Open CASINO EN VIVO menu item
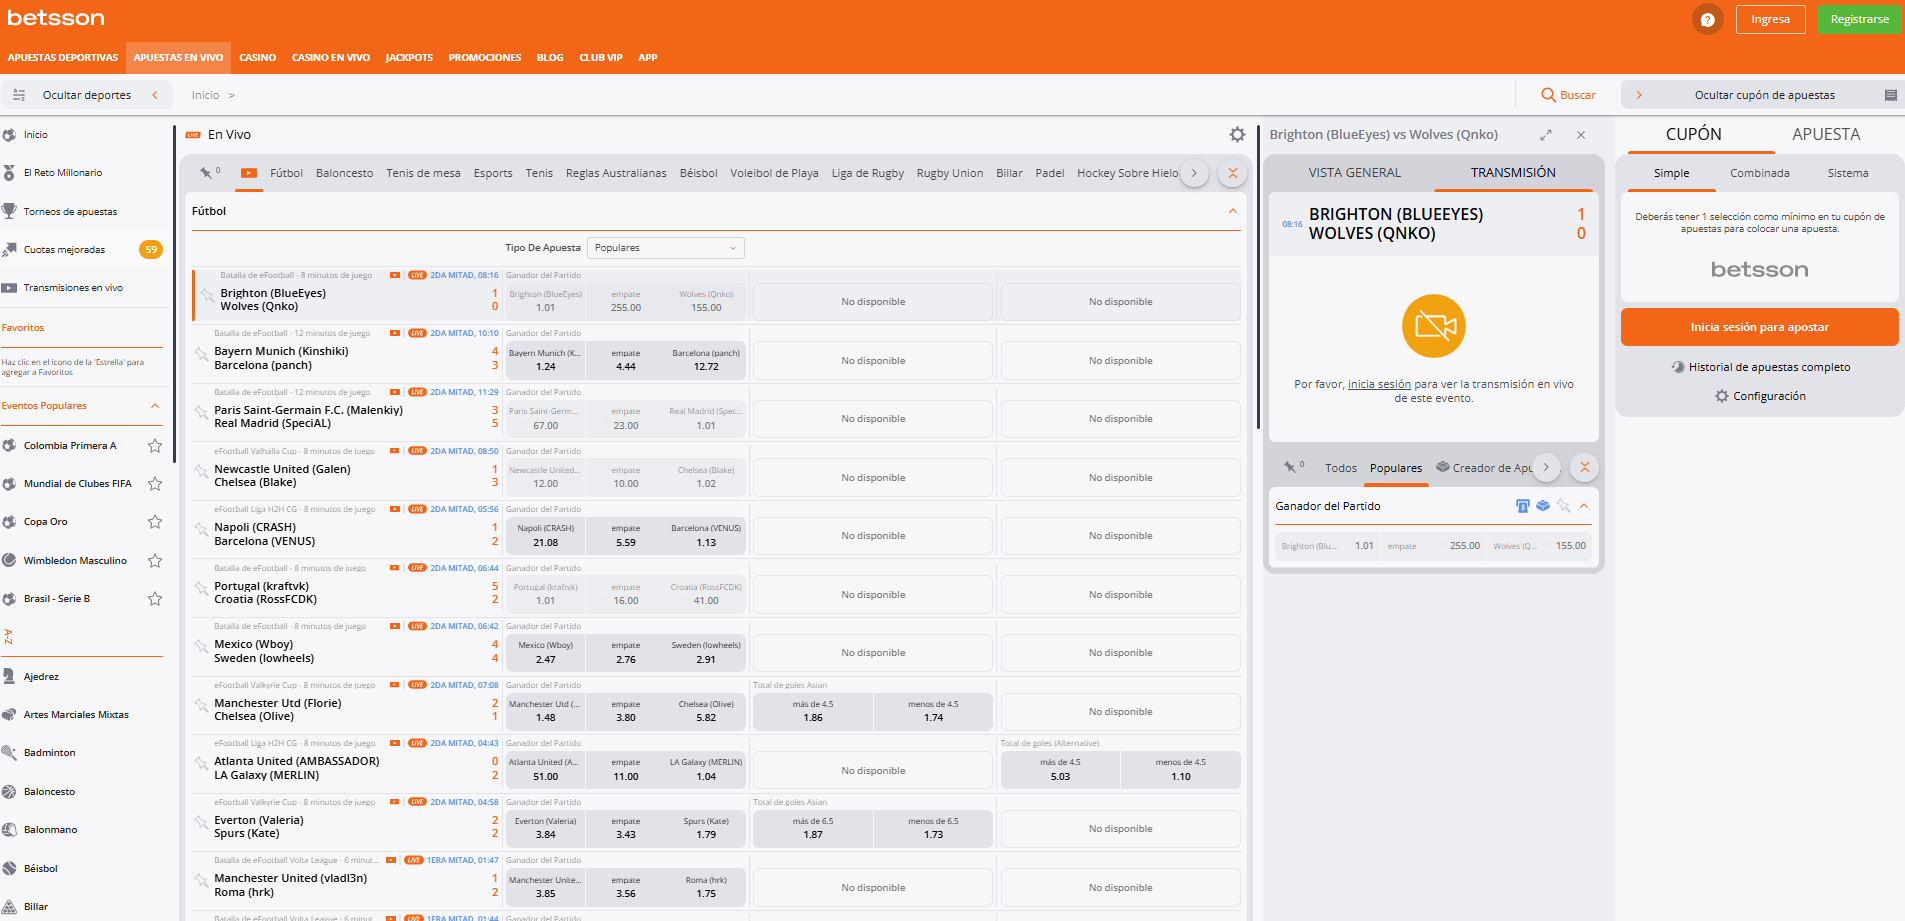This screenshot has width=1905, height=921. click(331, 58)
